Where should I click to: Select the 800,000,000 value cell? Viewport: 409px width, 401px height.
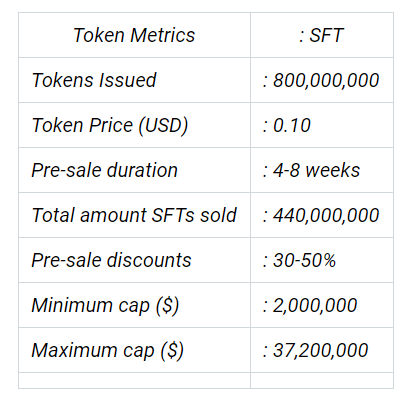[322, 80]
